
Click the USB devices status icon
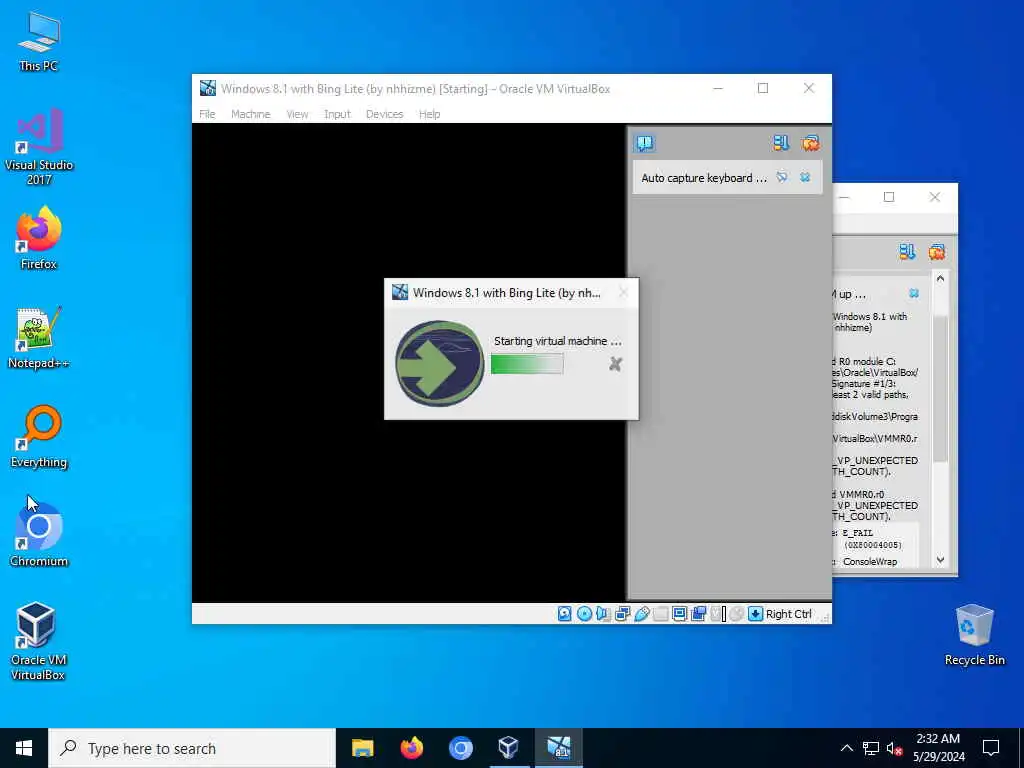click(x=641, y=614)
